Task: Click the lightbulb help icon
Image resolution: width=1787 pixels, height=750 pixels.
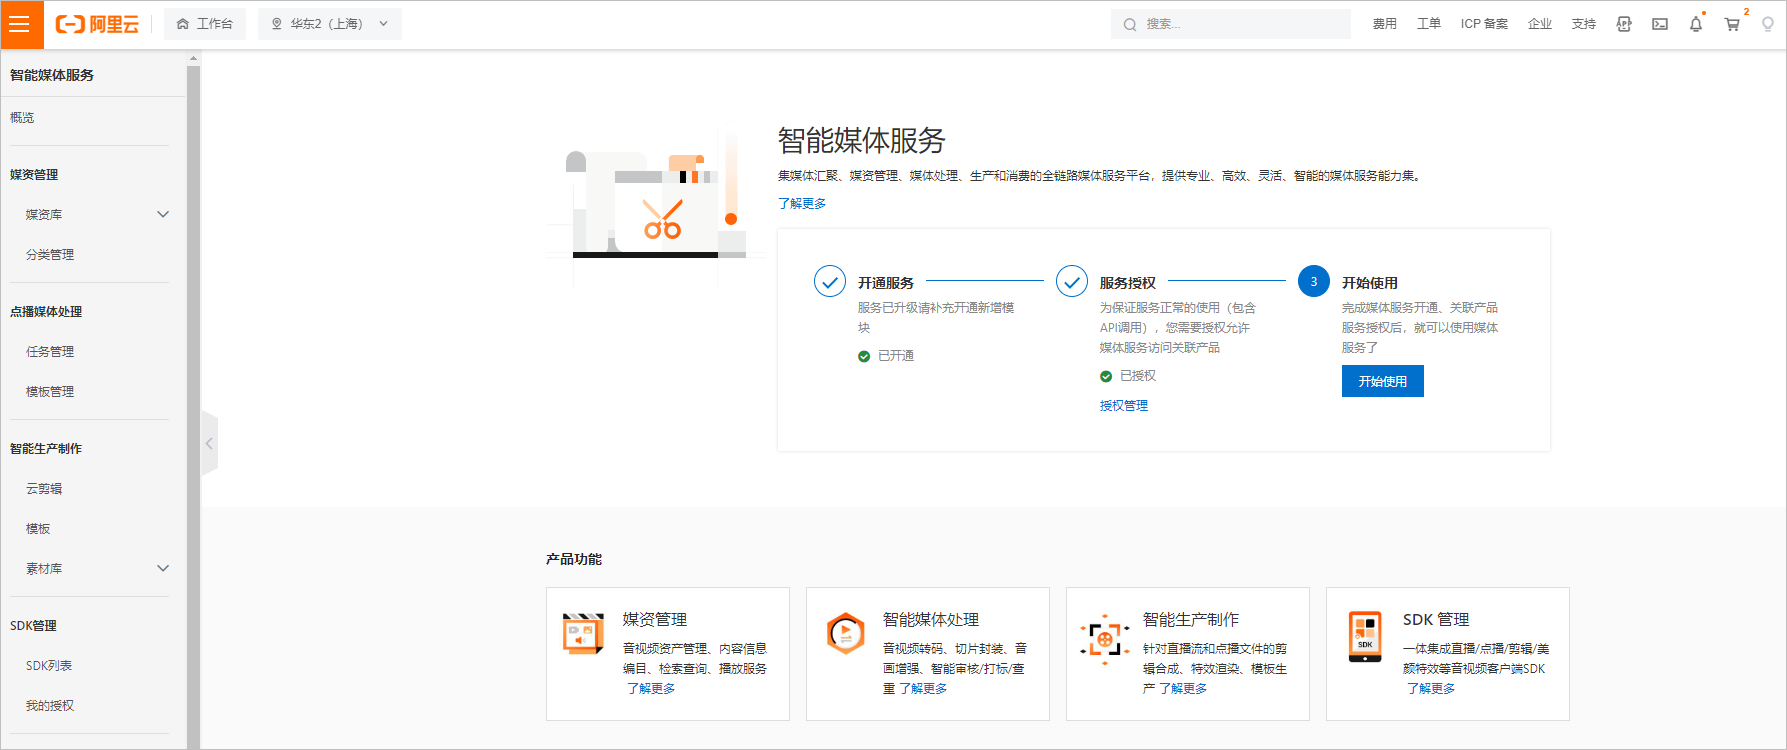Action: 1768,24
